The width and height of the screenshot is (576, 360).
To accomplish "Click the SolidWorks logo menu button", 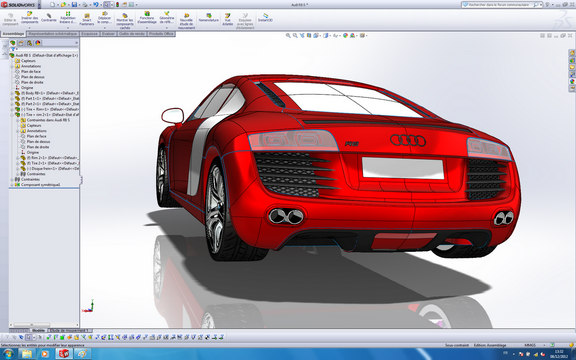I will (19, 4).
